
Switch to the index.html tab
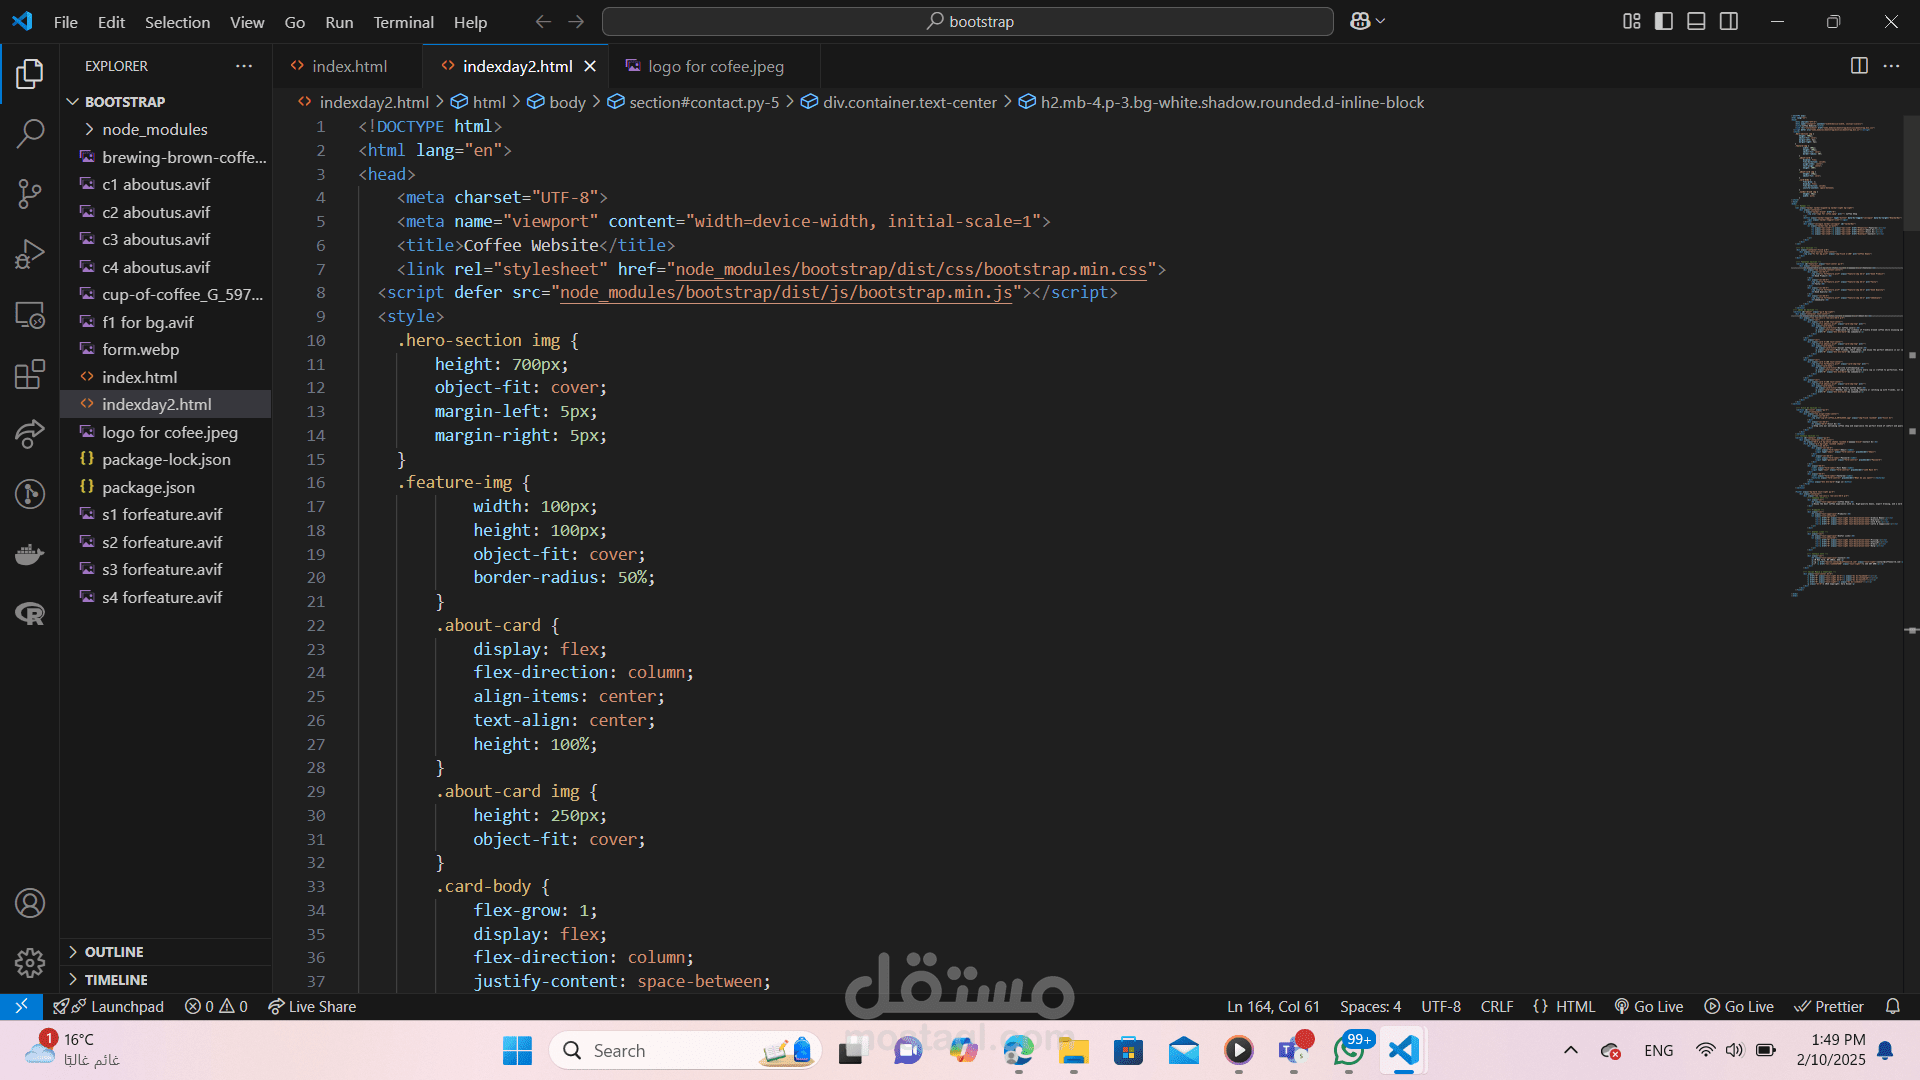348,66
